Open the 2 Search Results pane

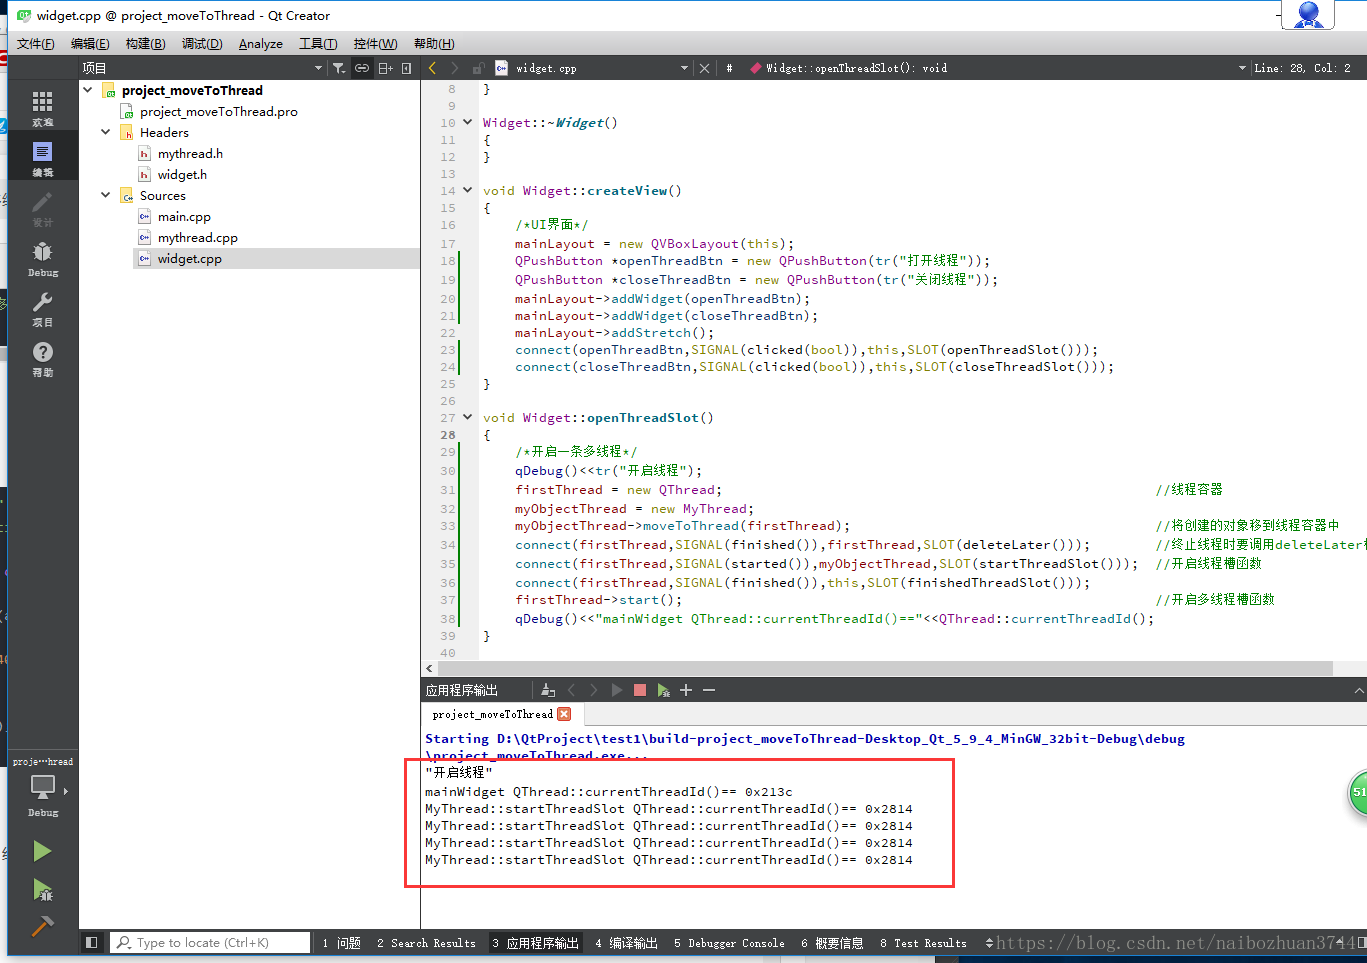426,942
